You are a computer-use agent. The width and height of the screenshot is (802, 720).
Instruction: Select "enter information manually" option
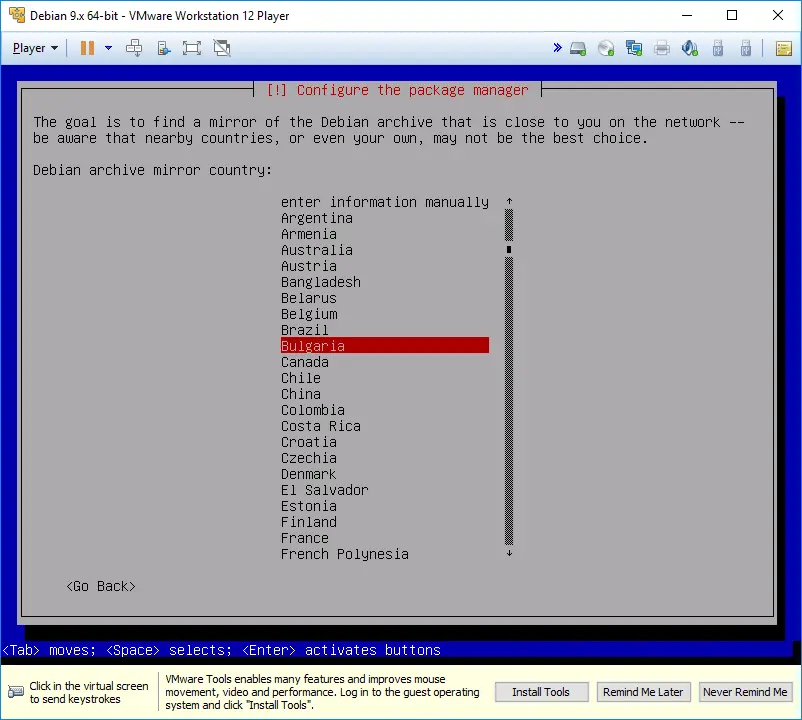385,202
